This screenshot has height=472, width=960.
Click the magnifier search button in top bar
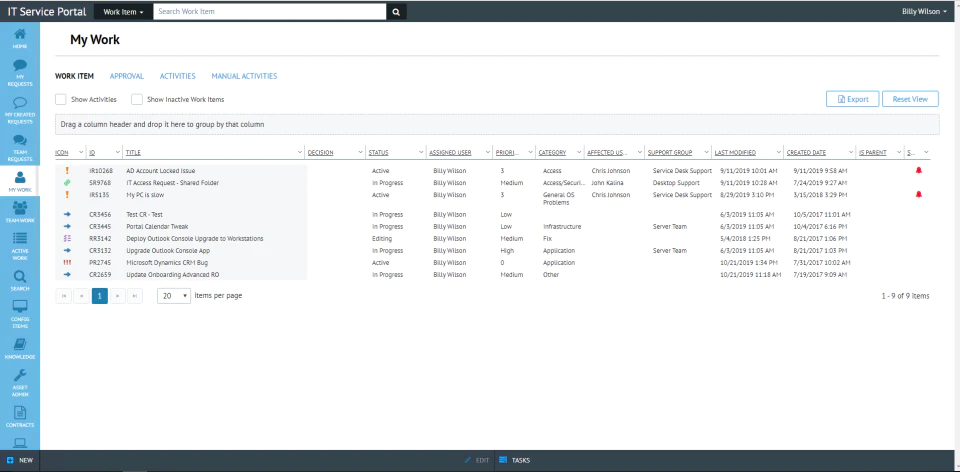(396, 12)
